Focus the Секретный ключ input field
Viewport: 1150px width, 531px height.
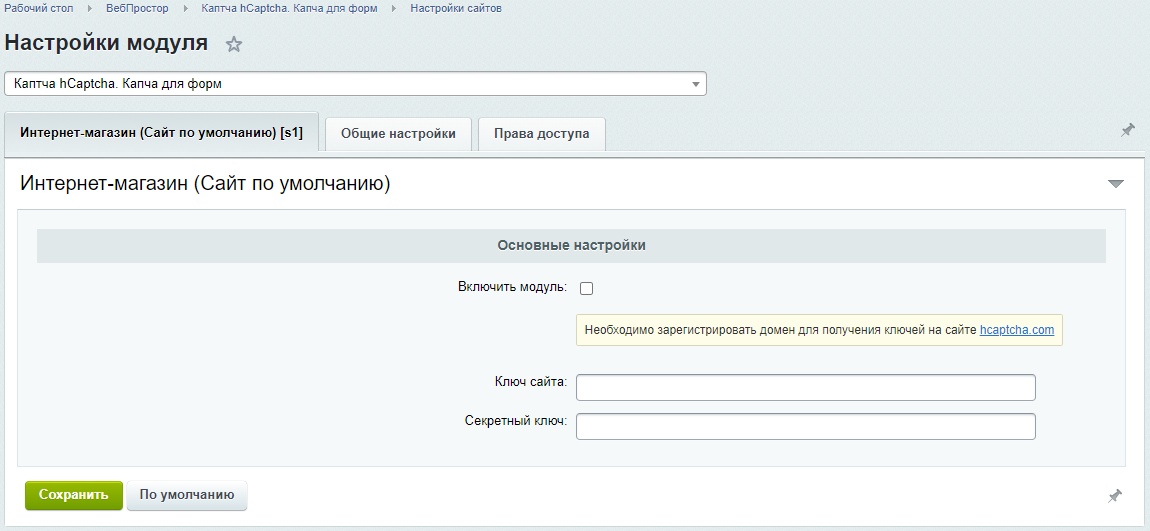(x=805, y=426)
